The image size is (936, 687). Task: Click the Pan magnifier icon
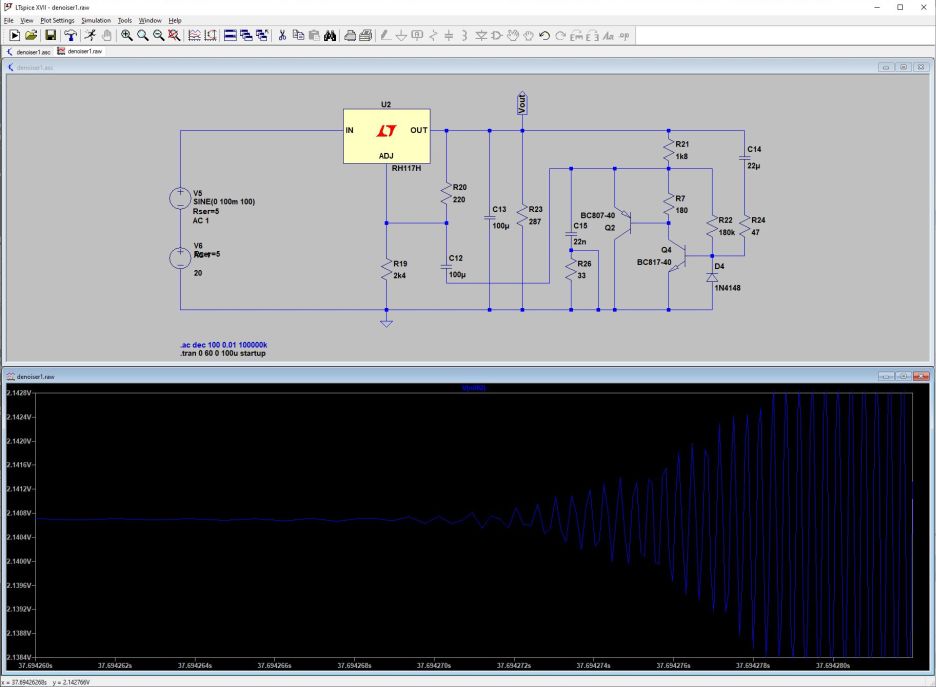click(x=143, y=36)
